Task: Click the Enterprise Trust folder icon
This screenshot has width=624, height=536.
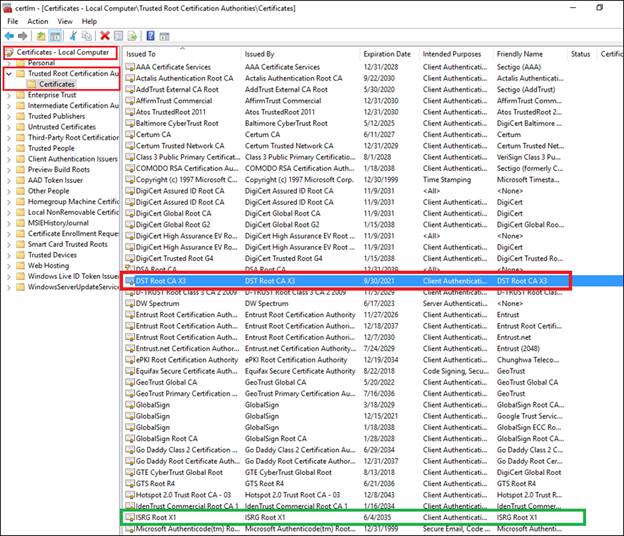Action: [20, 95]
